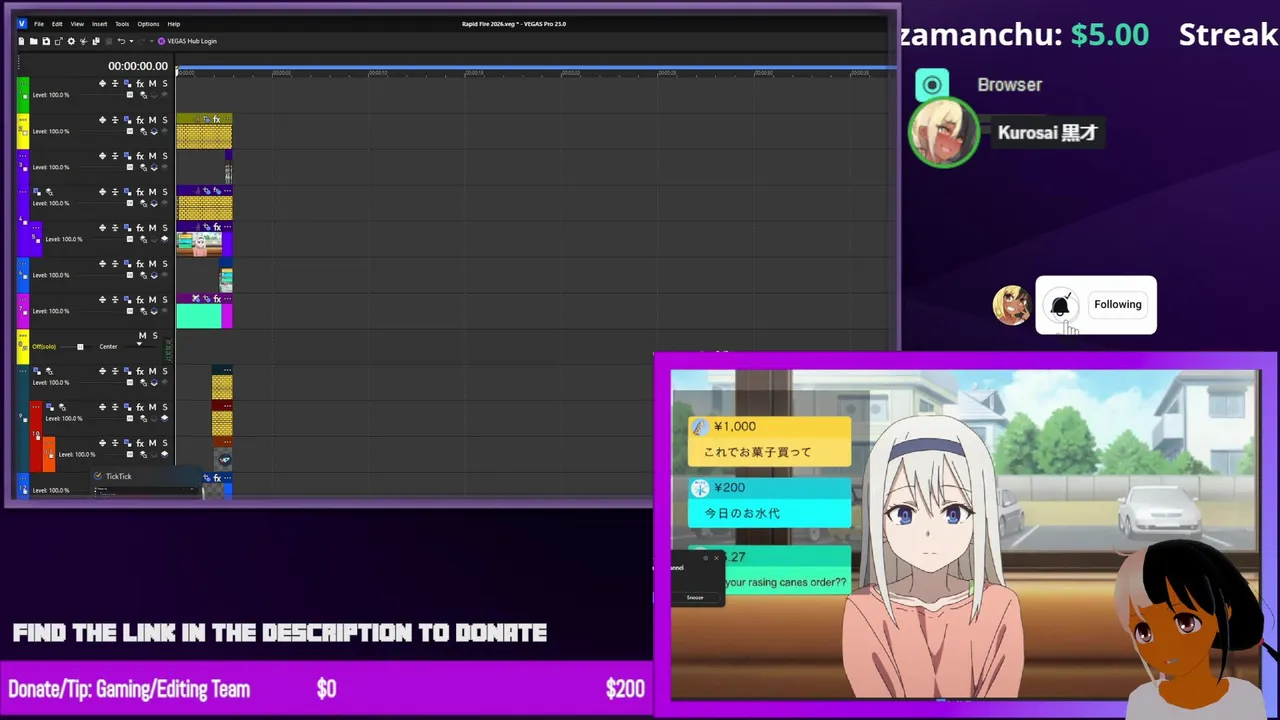
Task: Click the TickTick popup title
Action: [x=119, y=476]
